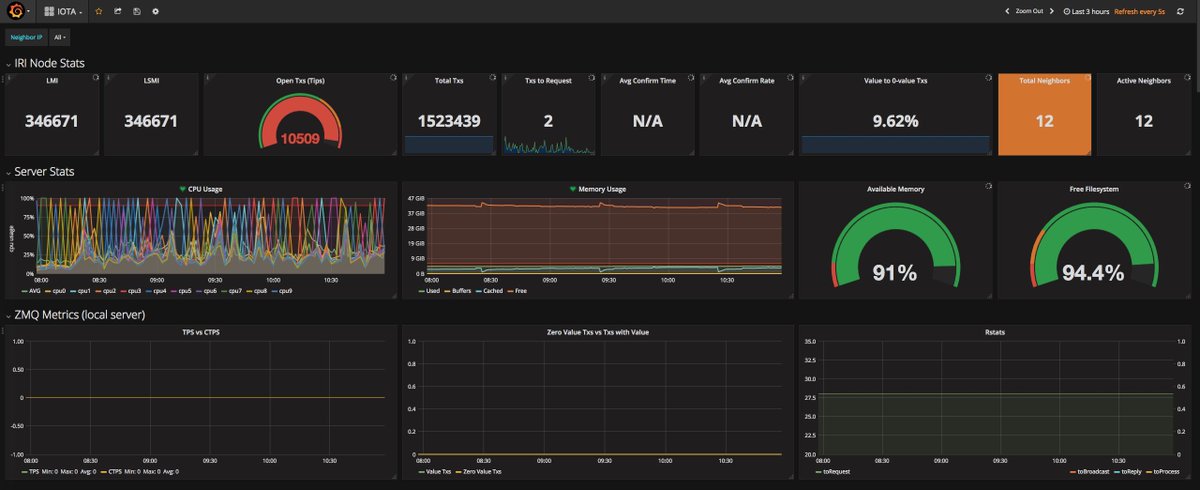Shift time range back with left arrow
1200x490 pixels.
1007,11
